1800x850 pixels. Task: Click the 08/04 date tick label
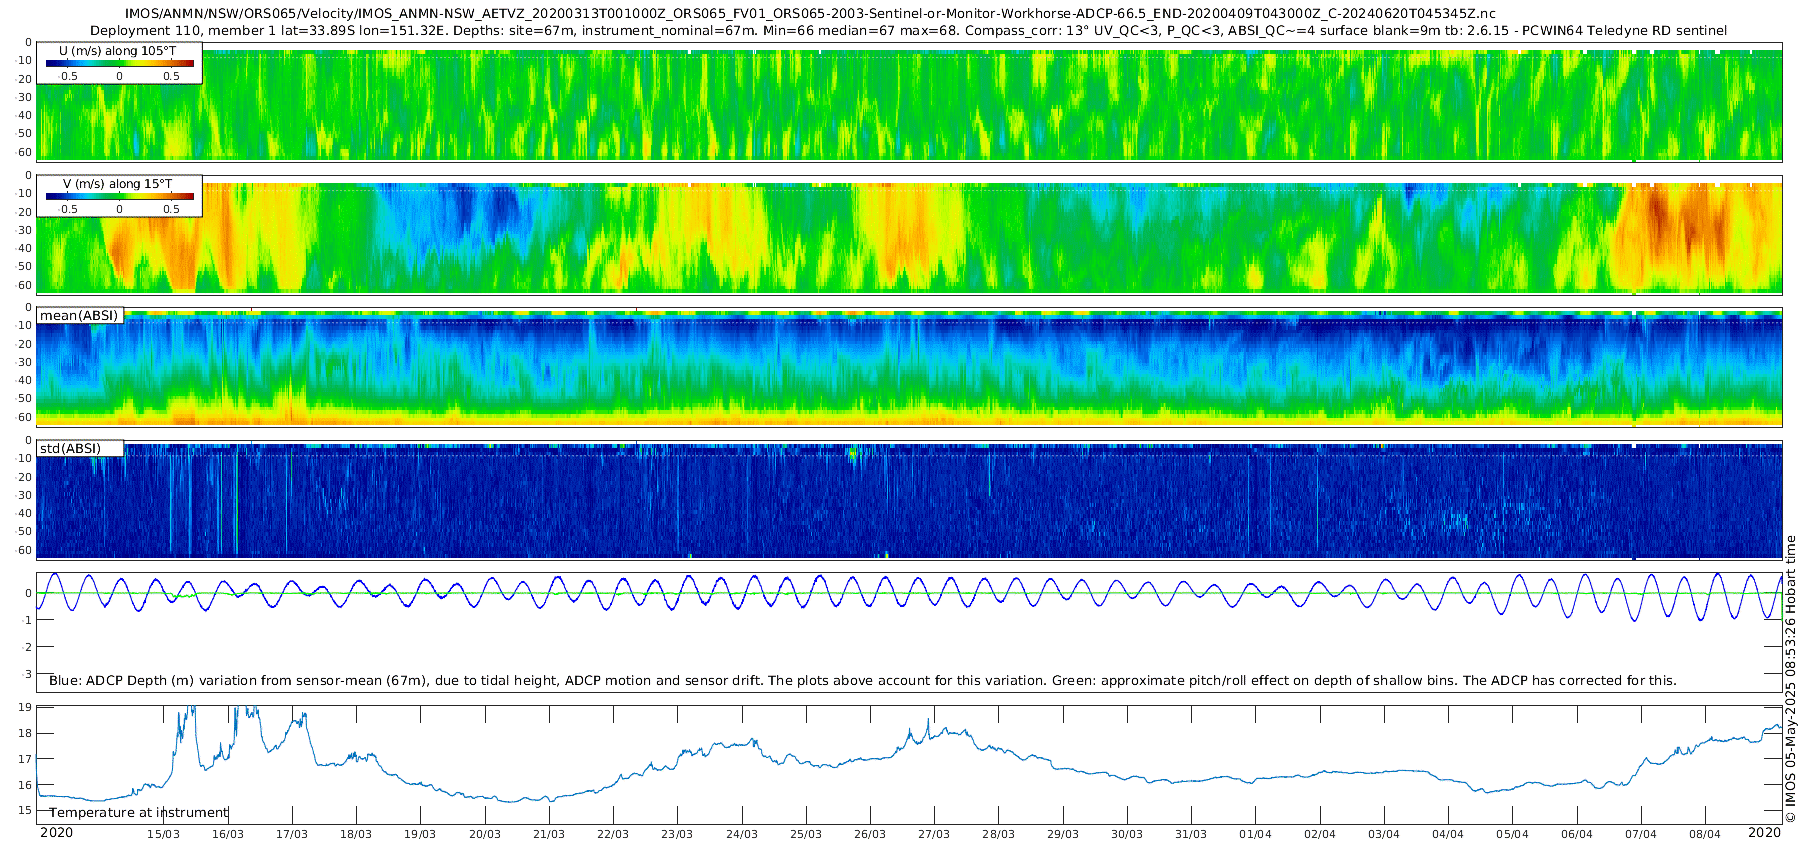1705,834
